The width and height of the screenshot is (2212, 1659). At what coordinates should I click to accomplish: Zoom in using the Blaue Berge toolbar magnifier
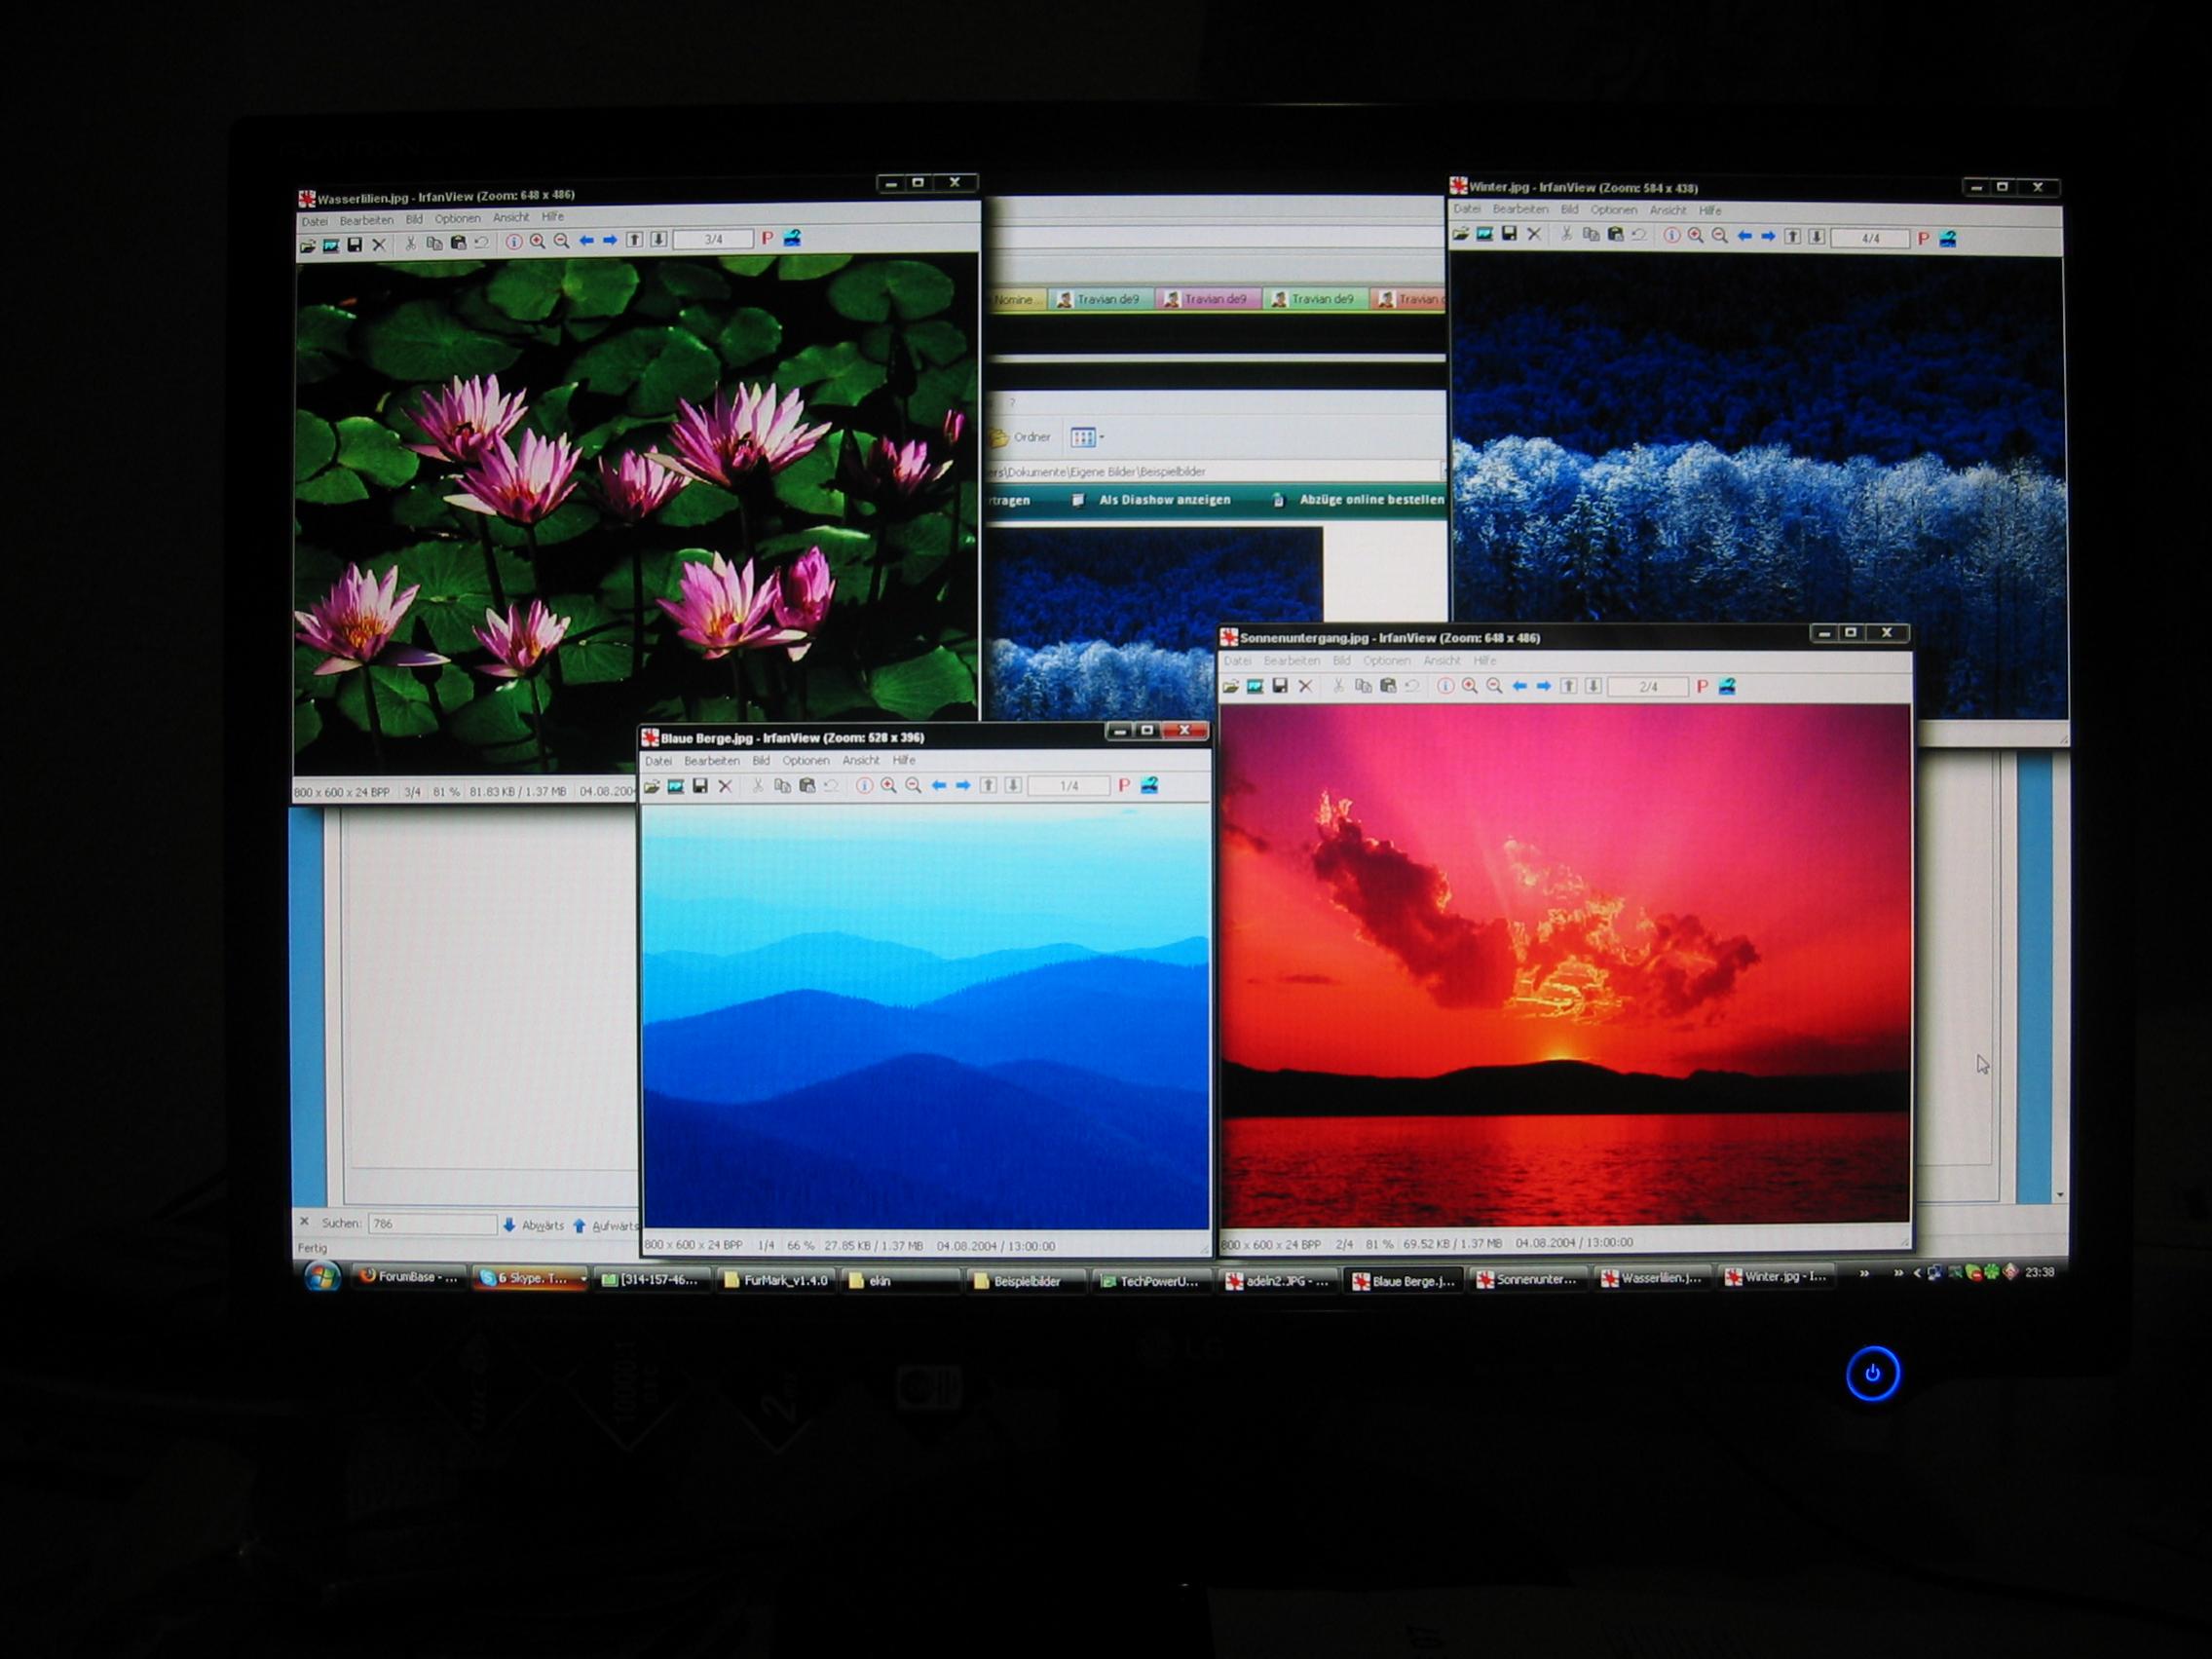888,787
